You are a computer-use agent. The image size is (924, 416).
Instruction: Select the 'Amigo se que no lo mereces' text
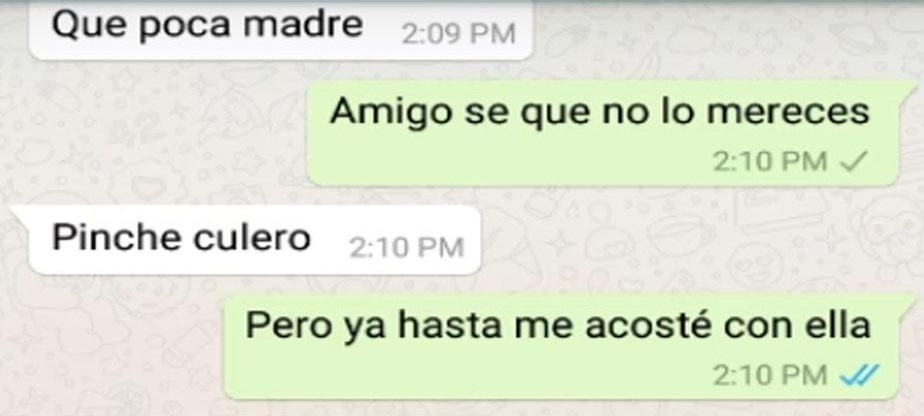pos(600,112)
